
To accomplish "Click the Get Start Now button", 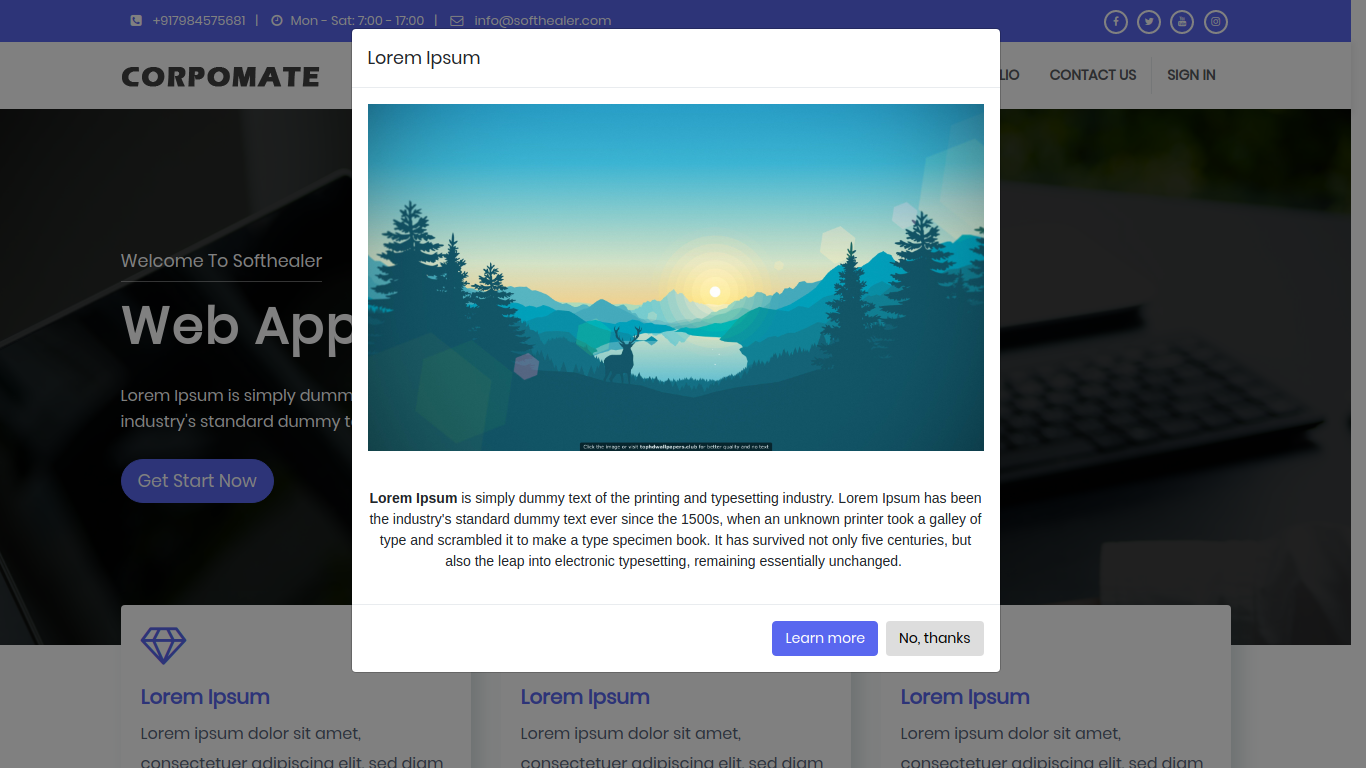I will pyautogui.click(x=197, y=481).
